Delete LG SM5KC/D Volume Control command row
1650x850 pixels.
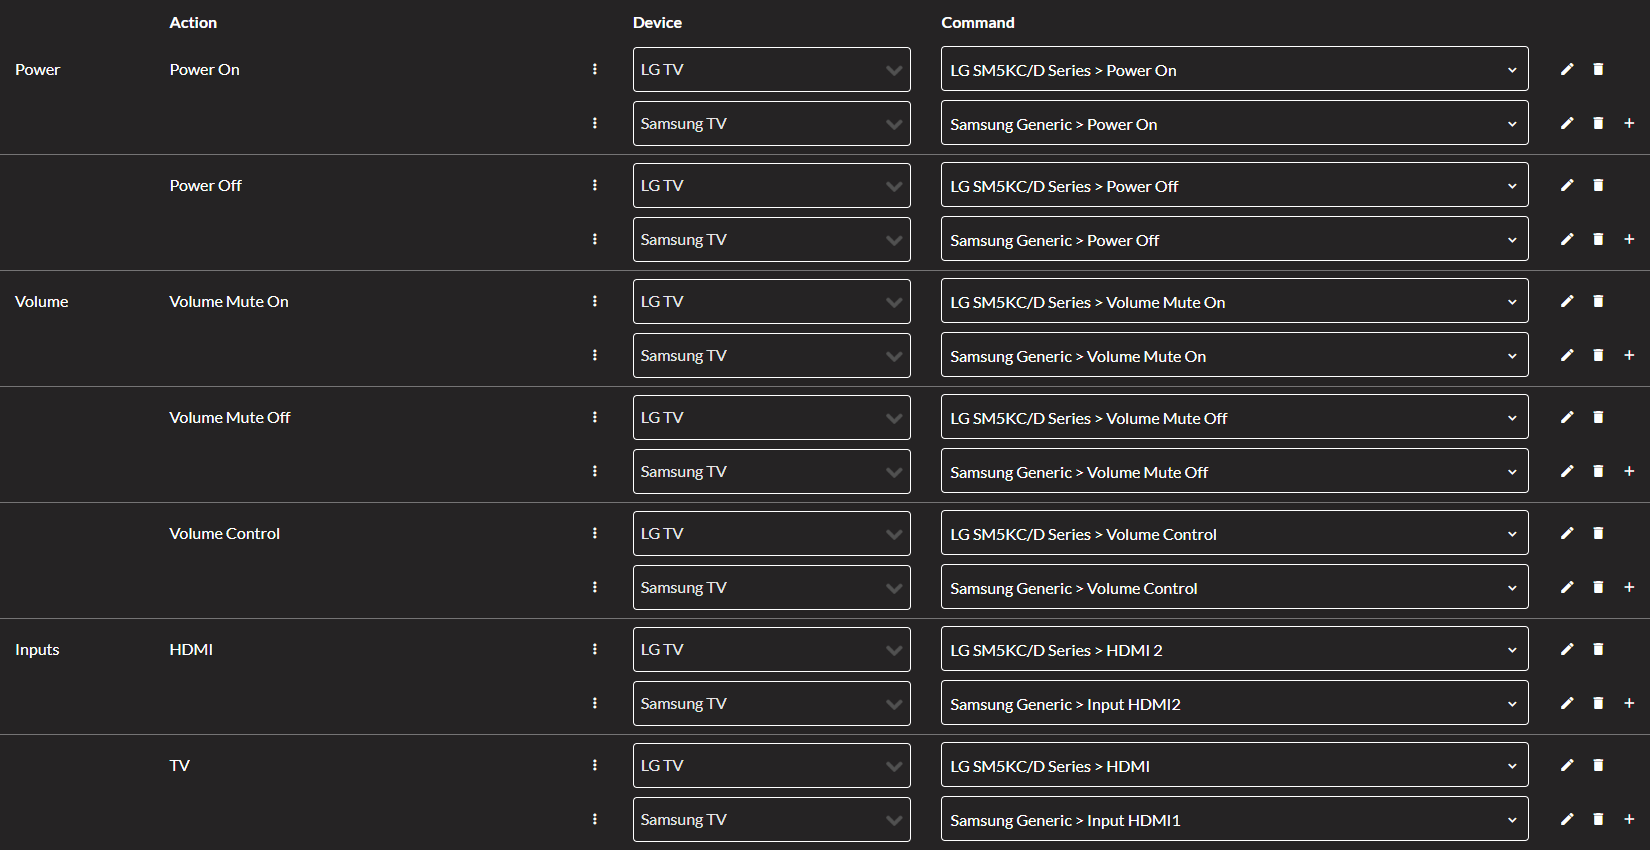pos(1598,533)
